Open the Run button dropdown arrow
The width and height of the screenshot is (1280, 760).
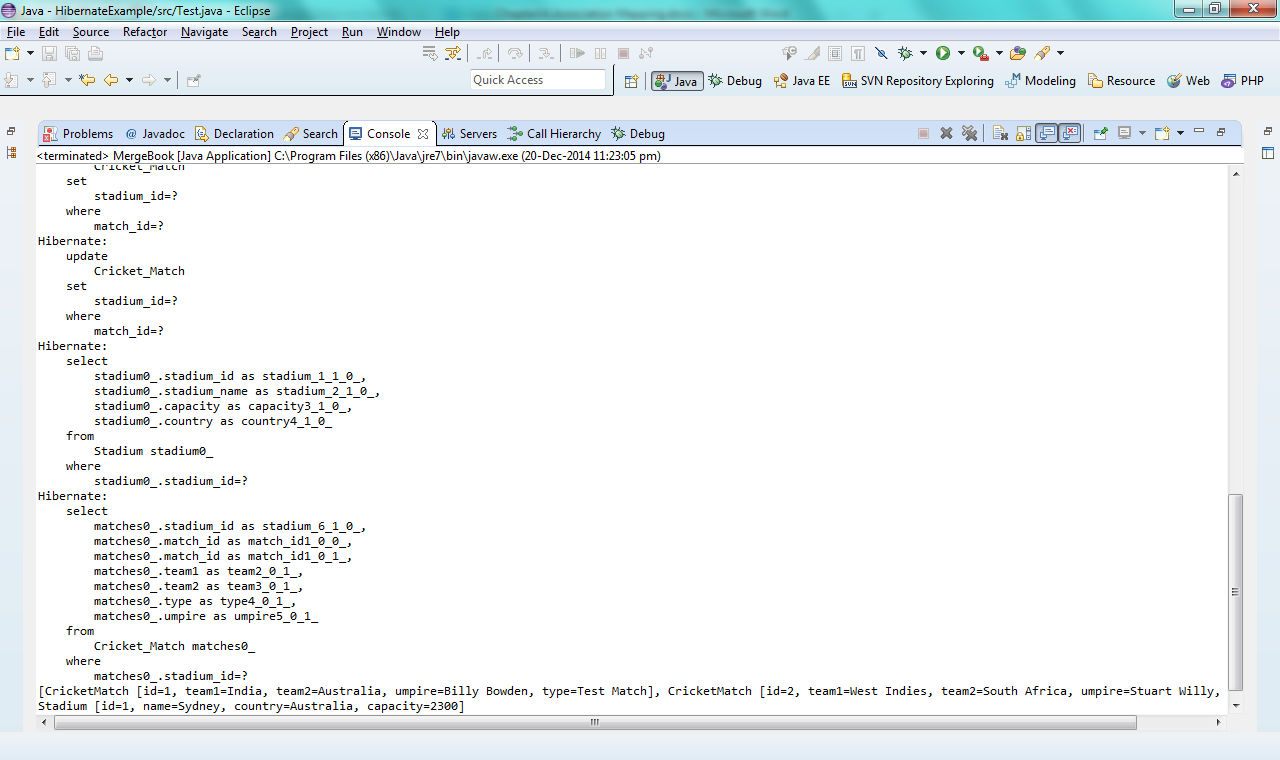coord(961,53)
